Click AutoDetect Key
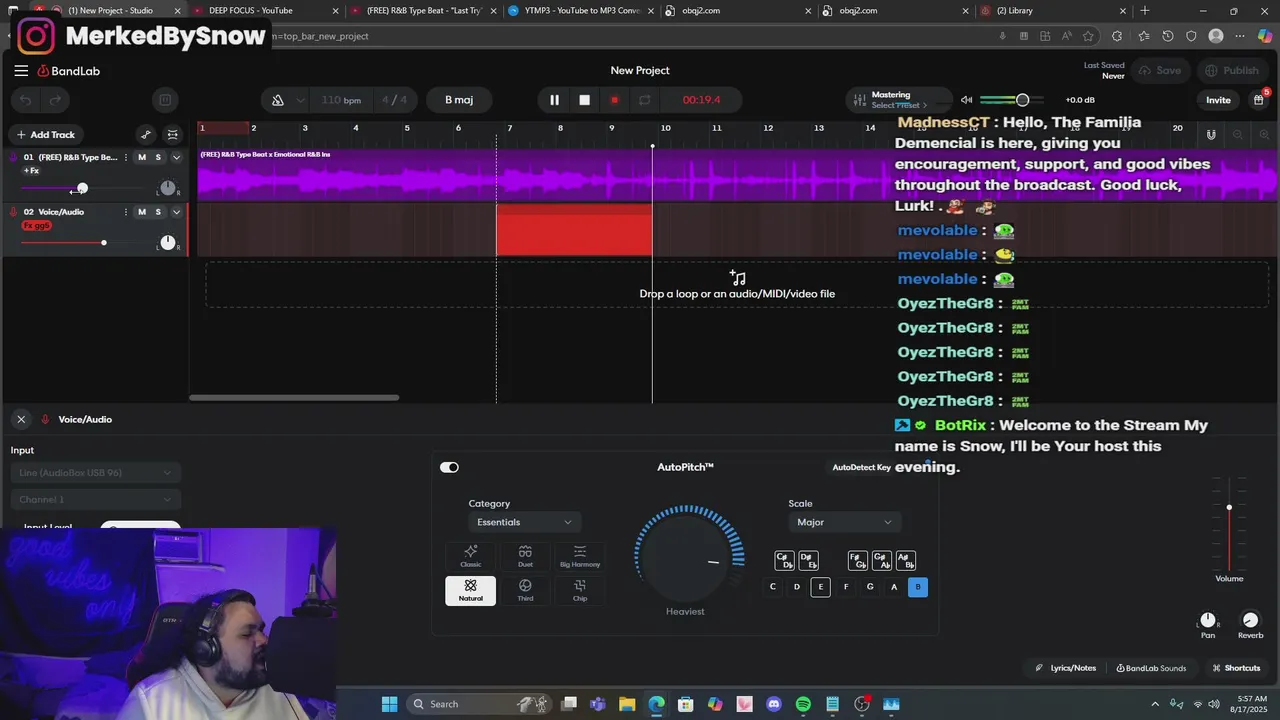Image resolution: width=1280 pixels, height=720 pixels. click(861, 467)
